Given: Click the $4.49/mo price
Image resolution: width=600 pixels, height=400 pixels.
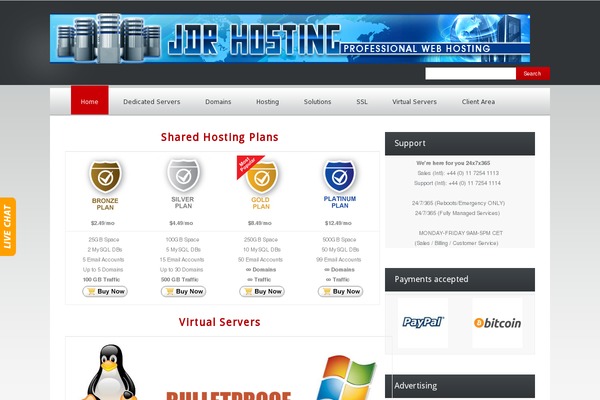Looking at the screenshot, I should pos(181,223).
